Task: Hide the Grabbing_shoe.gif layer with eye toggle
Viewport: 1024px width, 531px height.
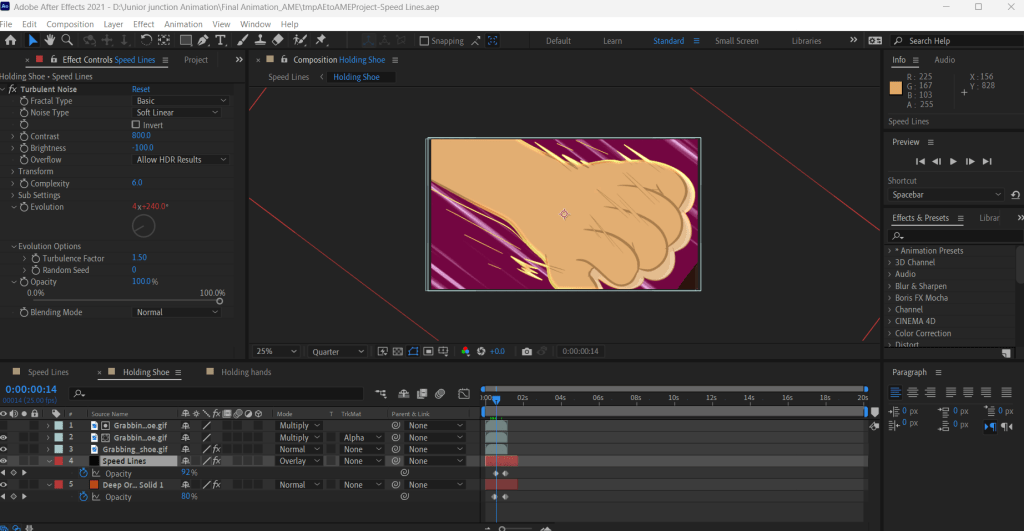Action: coord(5,449)
